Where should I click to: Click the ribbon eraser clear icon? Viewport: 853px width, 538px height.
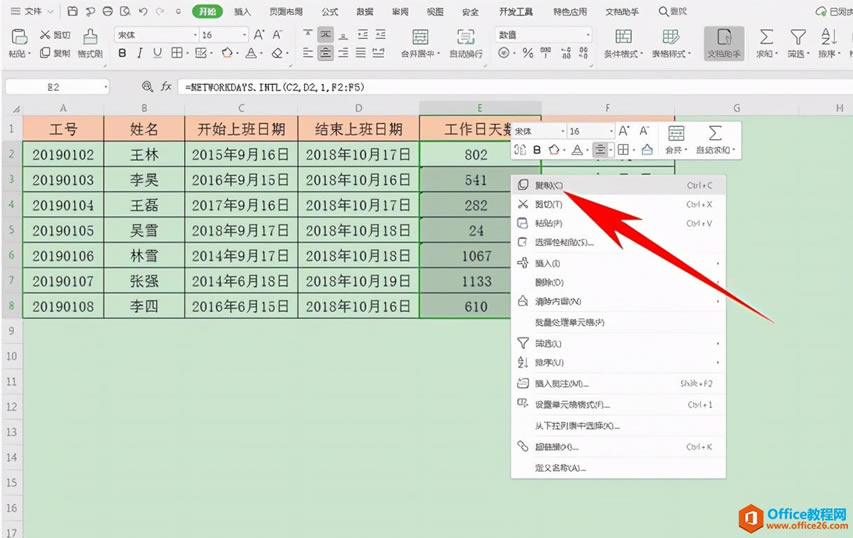(x=277, y=53)
